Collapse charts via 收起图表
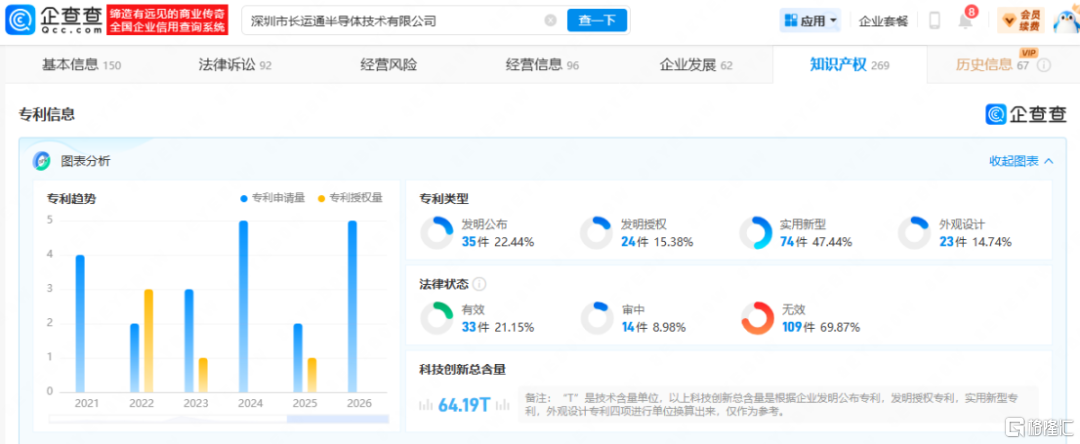 coord(1021,161)
